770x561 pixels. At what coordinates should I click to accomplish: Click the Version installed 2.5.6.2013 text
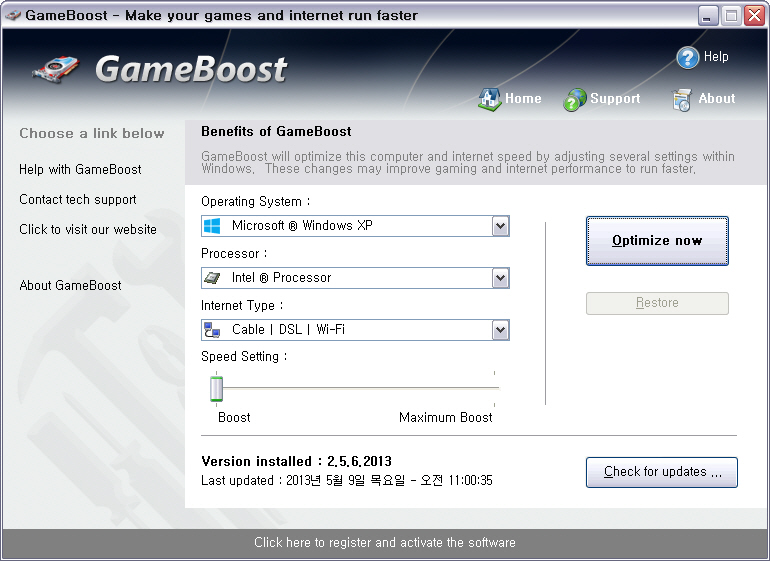click(x=297, y=461)
